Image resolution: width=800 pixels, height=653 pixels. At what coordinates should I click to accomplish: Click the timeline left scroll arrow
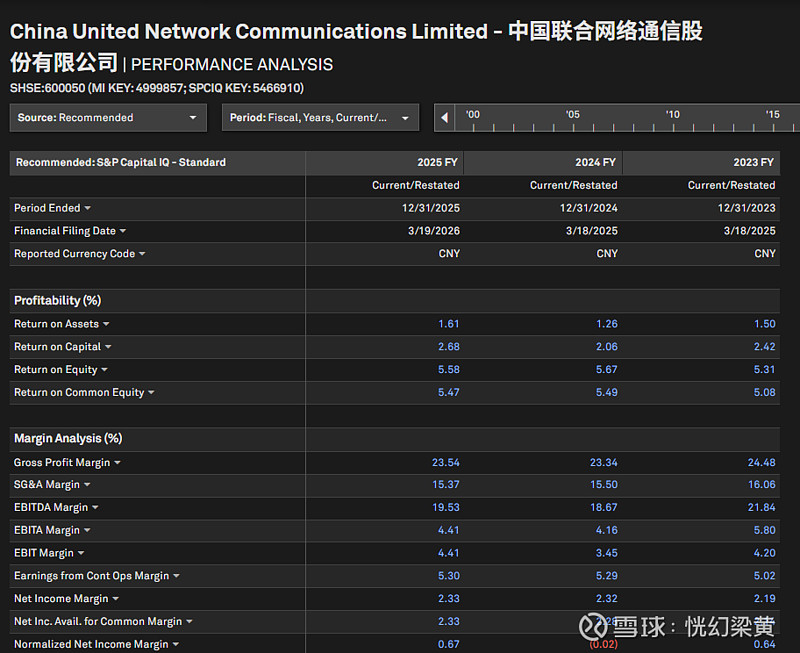tap(444, 118)
